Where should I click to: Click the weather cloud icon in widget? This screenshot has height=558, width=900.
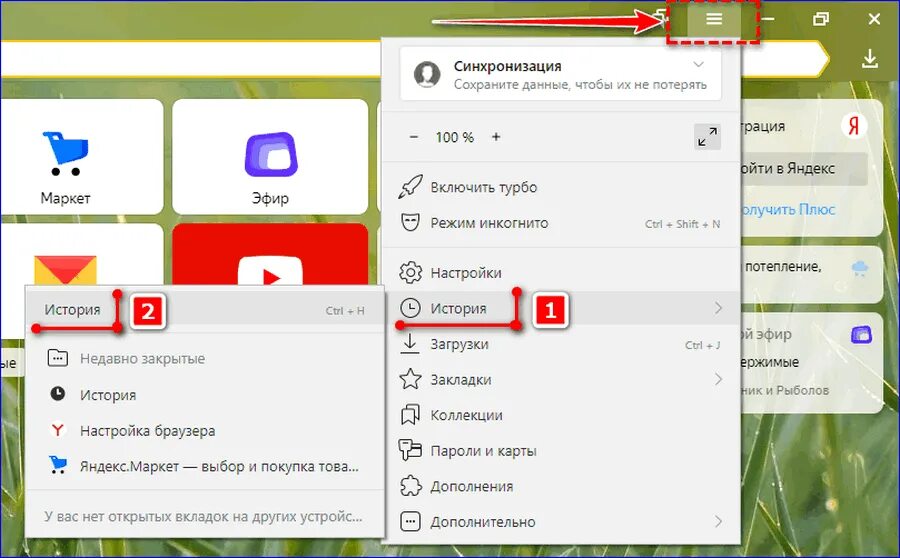tap(860, 268)
